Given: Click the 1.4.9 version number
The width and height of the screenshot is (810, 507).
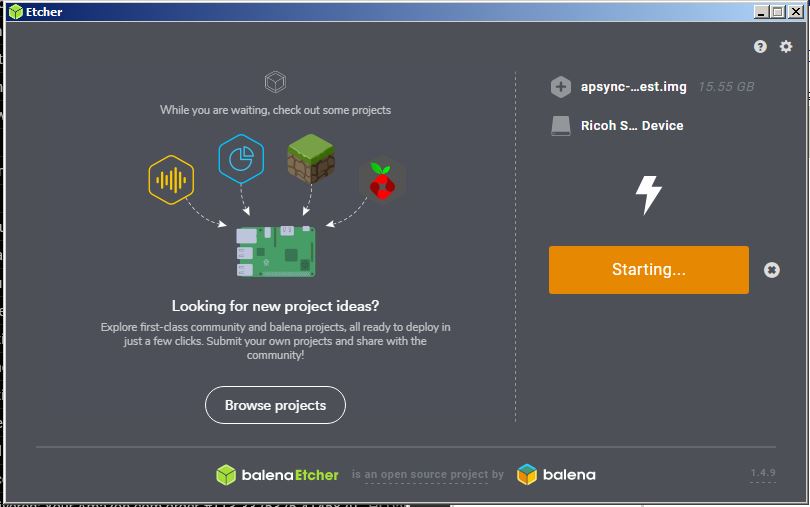Looking at the screenshot, I should point(763,472).
